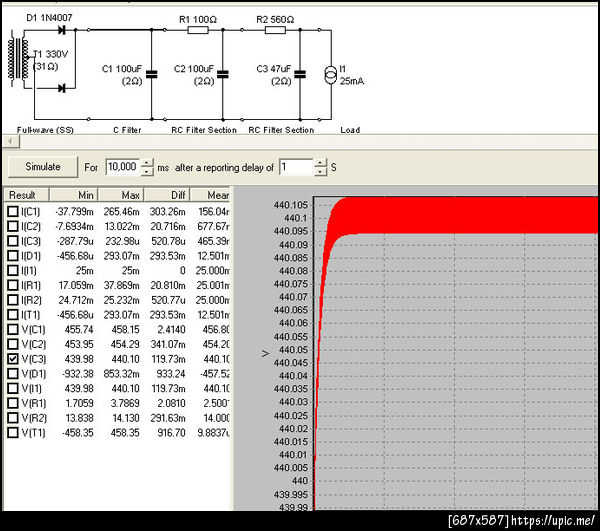
Task: Enable the I(D1) result checkbox
Action: (x=13, y=256)
